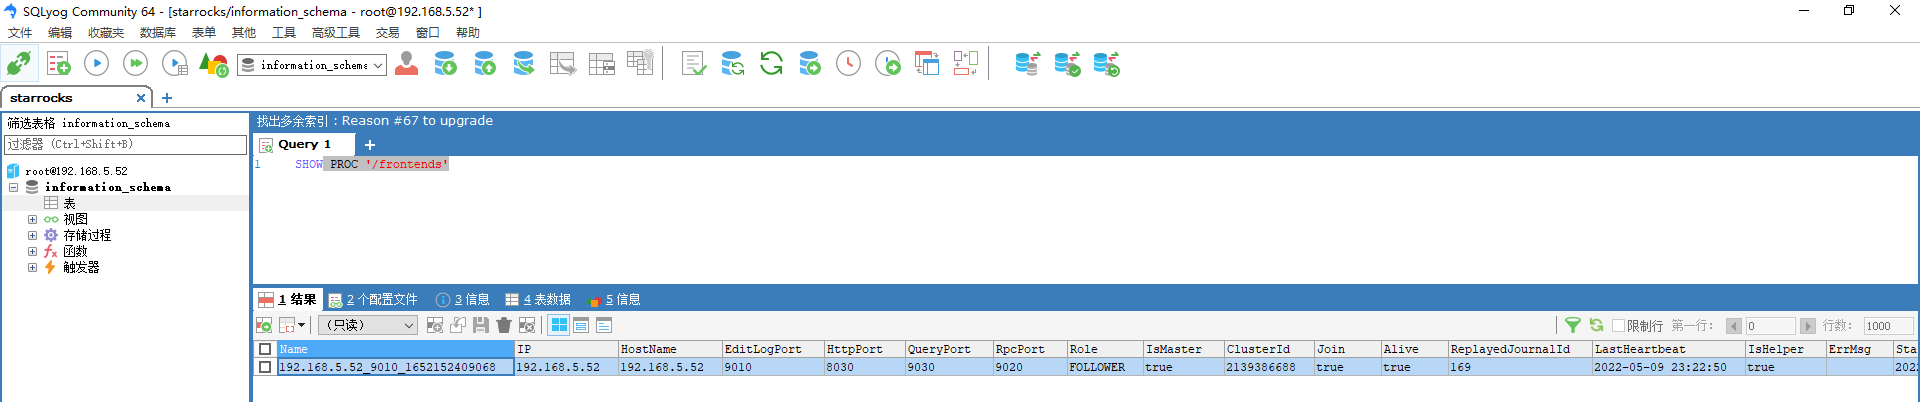Click the green circular refresh icon
The width and height of the screenshot is (1920, 402).
pos(771,64)
